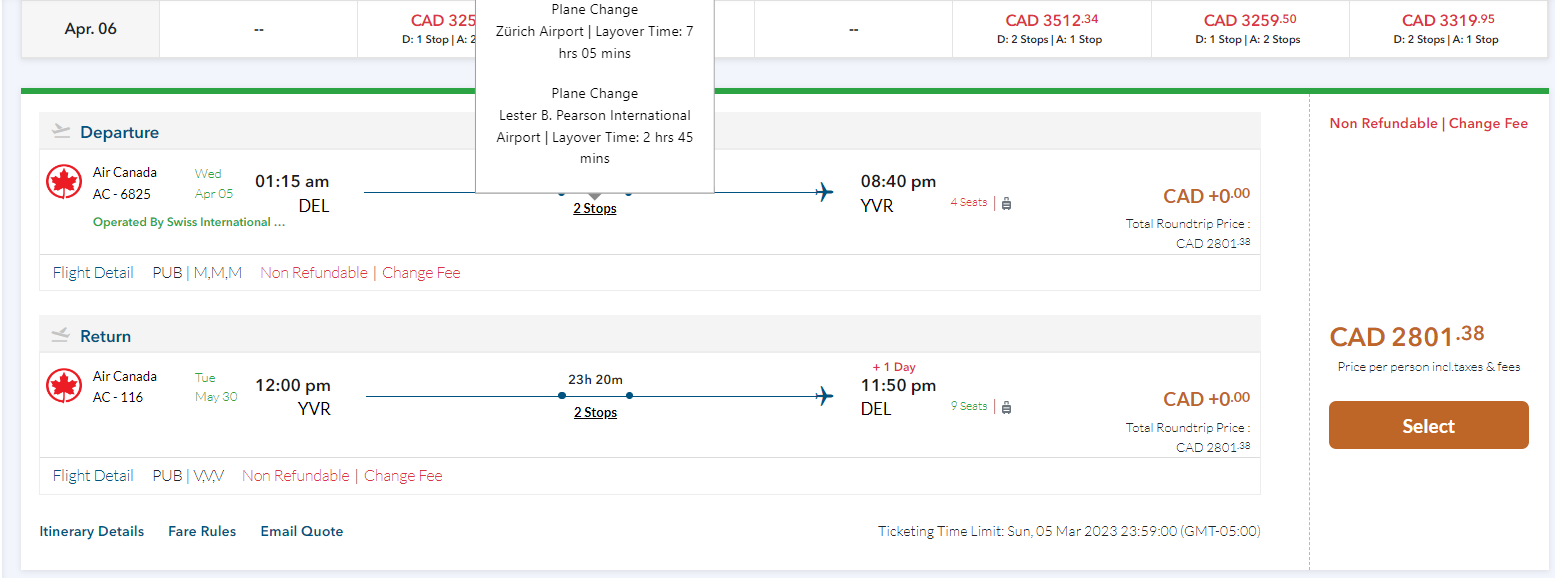The height and width of the screenshot is (578, 1555).
Task: Click the airplane icon before YVR arrival
Action: 825,192
